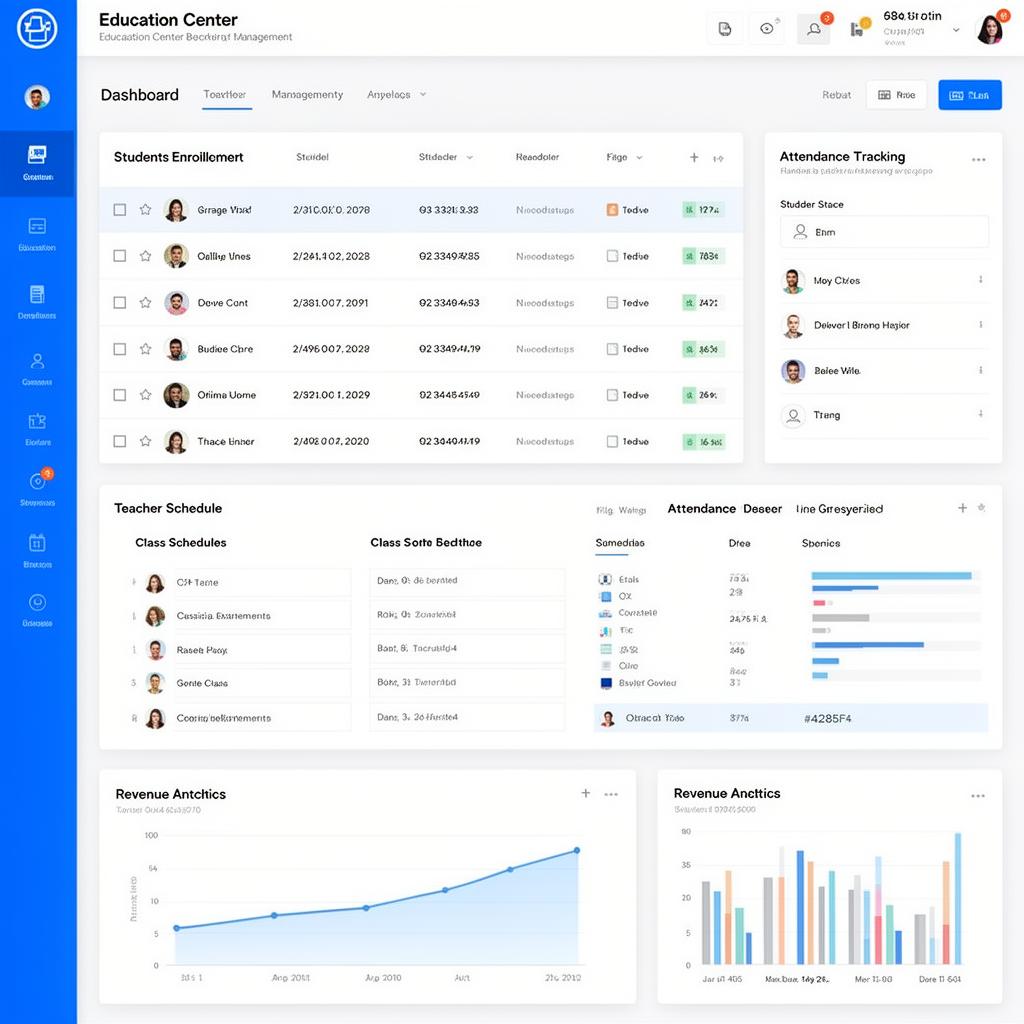This screenshot has height=1024, width=1024.
Task: Open the smiley face sidebar icon
Action: 37,602
